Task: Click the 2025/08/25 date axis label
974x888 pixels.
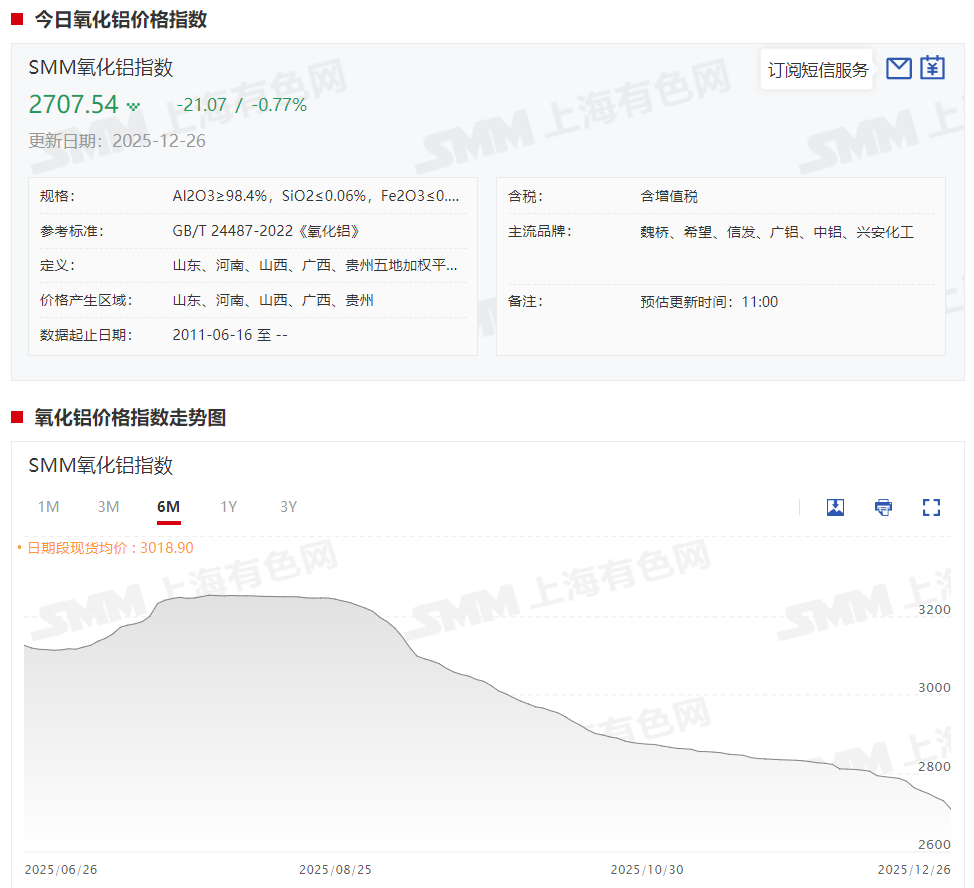Action: pos(335,870)
